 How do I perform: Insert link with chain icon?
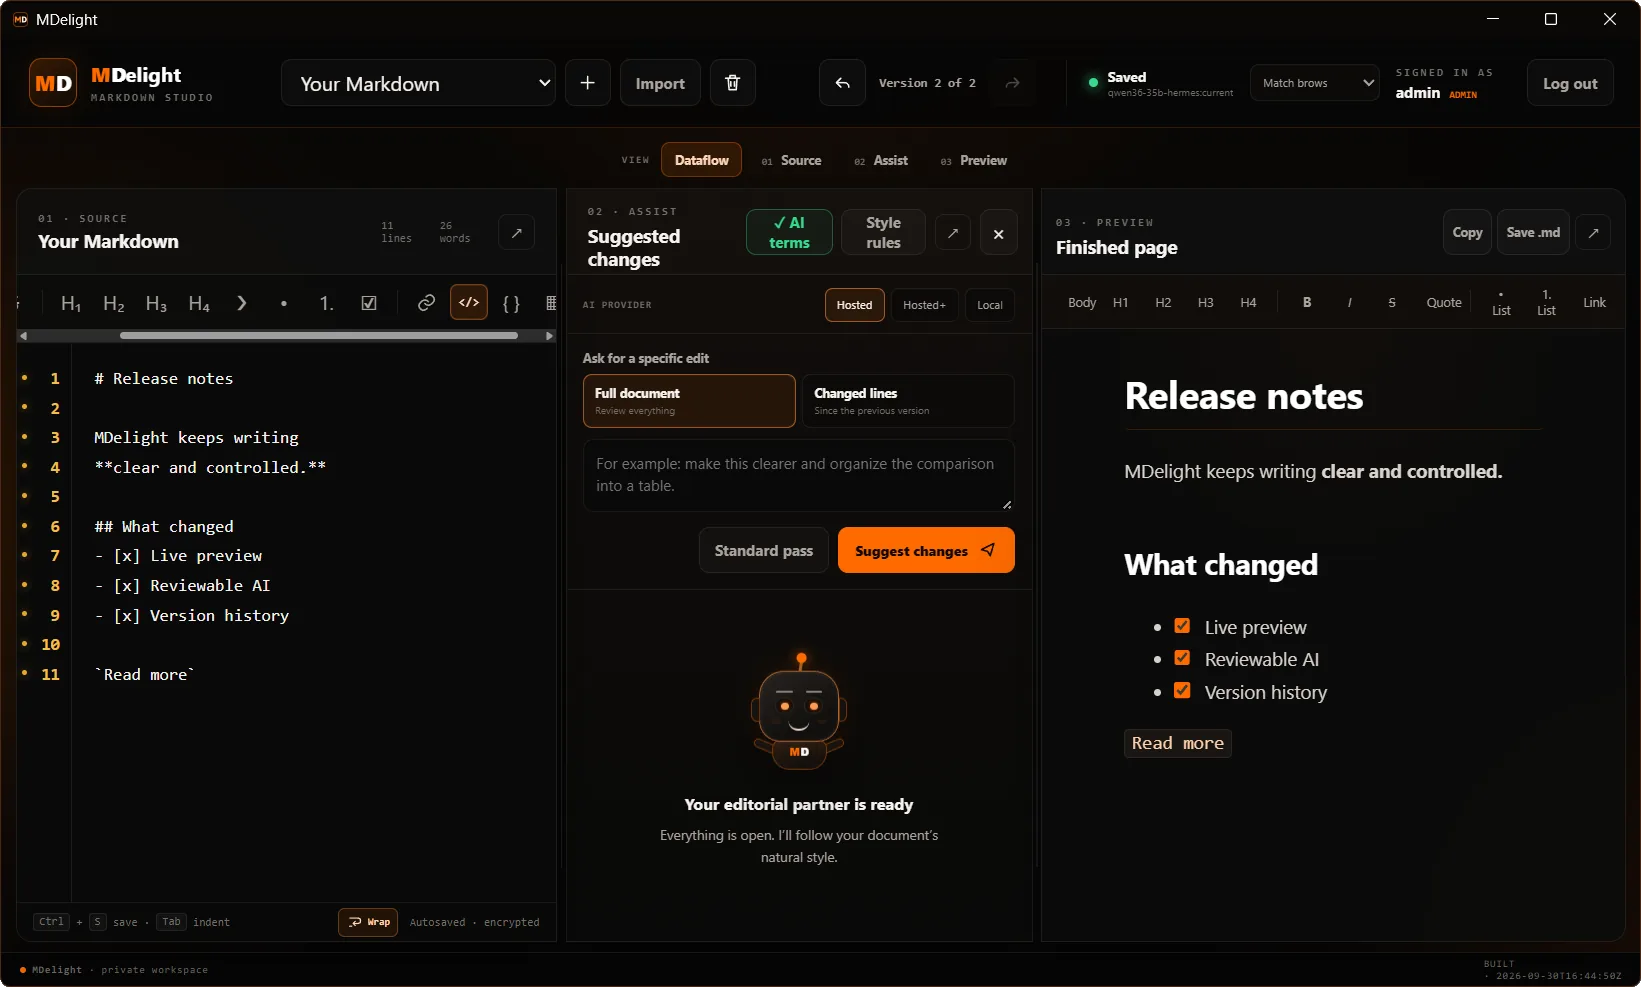pyautogui.click(x=426, y=303)
